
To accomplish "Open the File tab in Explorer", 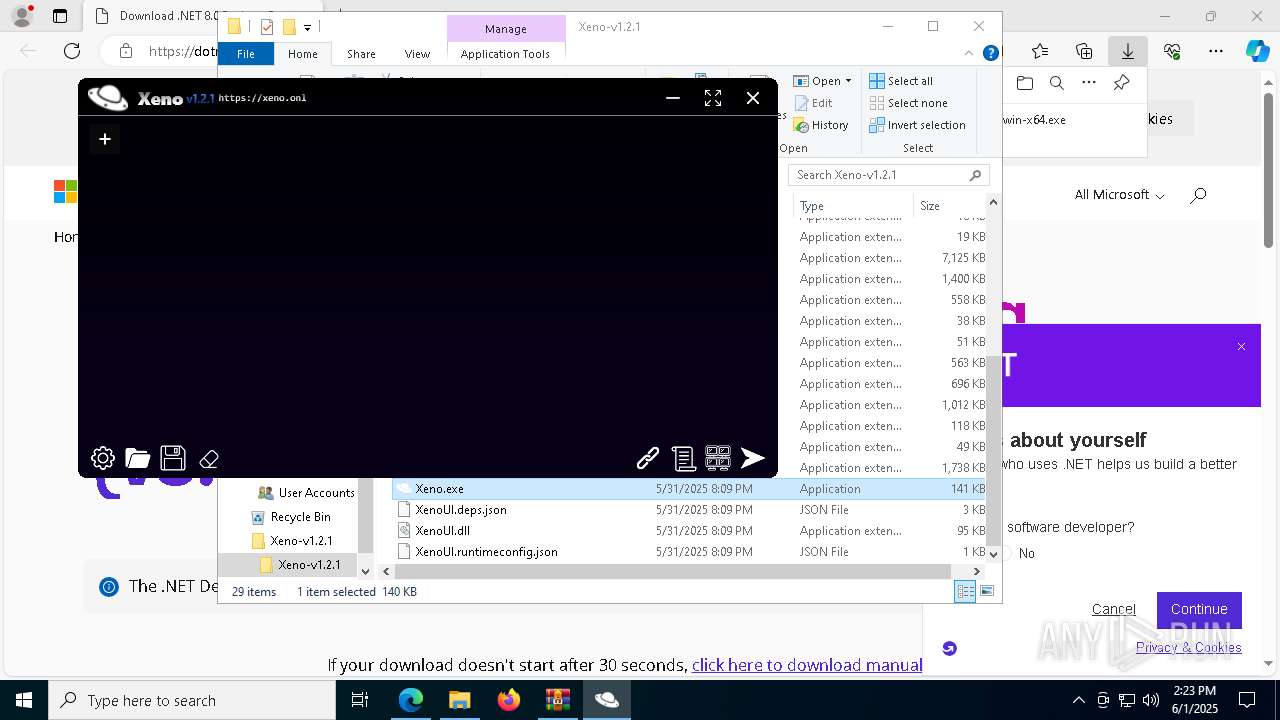I will click(x=245, y=54).
